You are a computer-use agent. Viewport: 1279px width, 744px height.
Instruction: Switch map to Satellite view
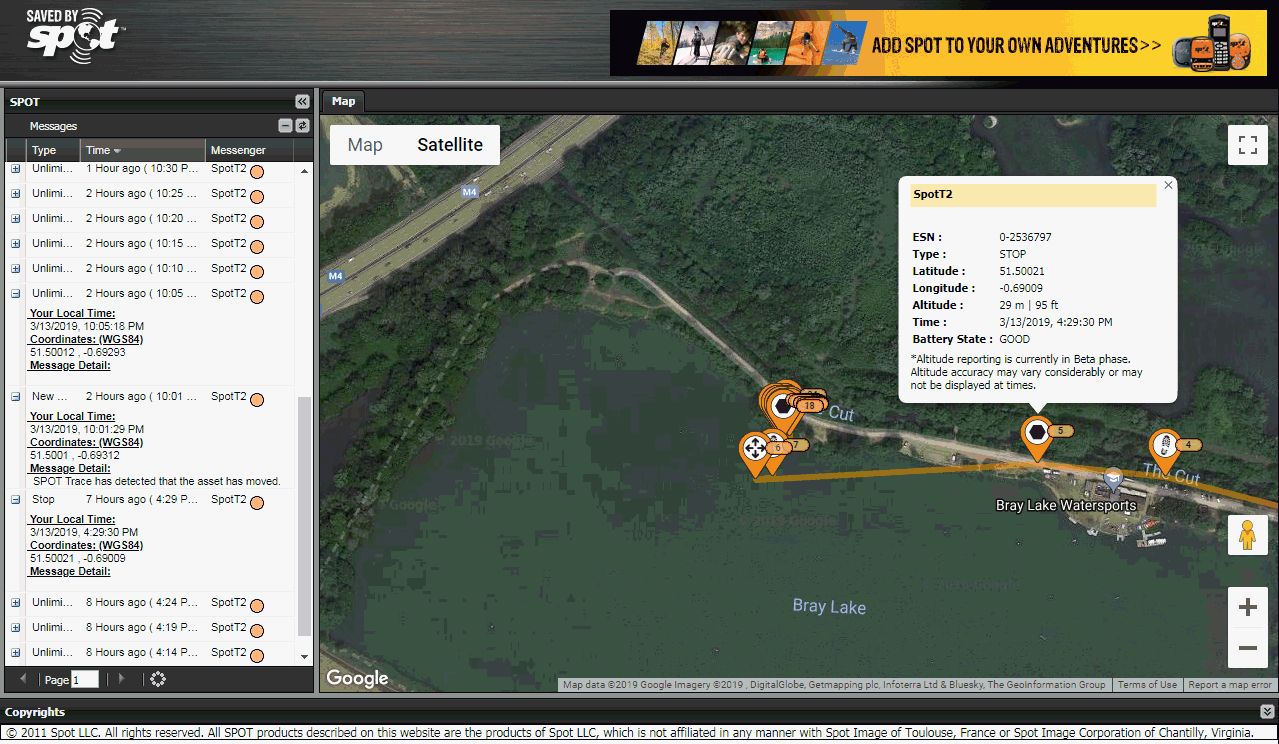click(x=449, y=145)
